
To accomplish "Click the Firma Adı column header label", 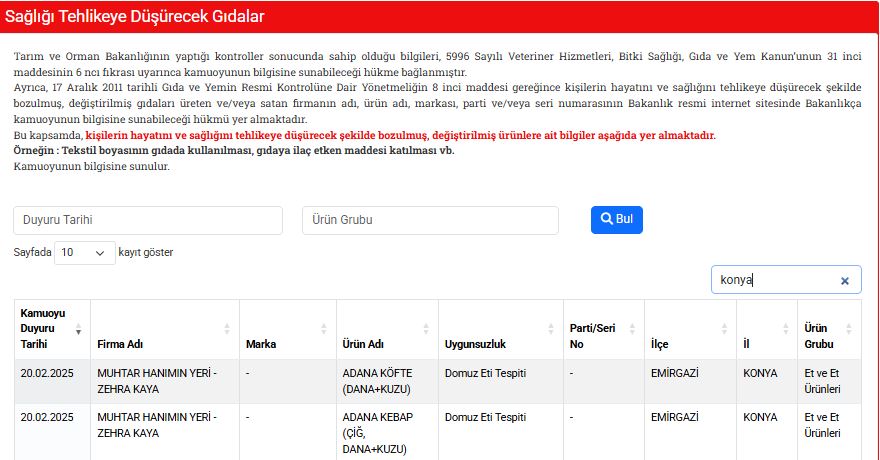I will [120, 344].
